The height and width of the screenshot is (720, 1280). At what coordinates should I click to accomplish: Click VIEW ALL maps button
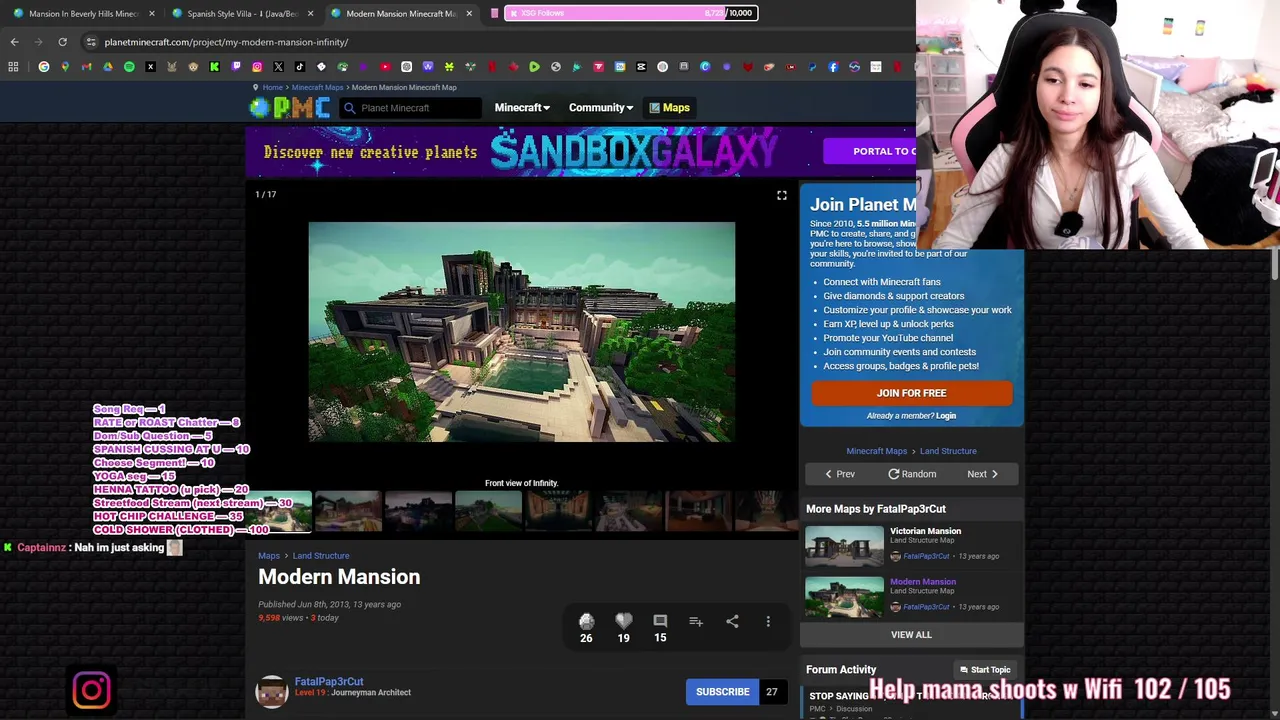point(911,634)
